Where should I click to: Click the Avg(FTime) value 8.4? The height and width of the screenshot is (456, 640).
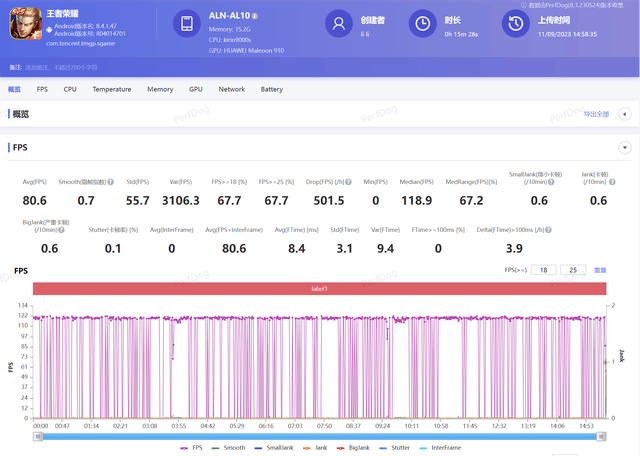pos(297,248)
